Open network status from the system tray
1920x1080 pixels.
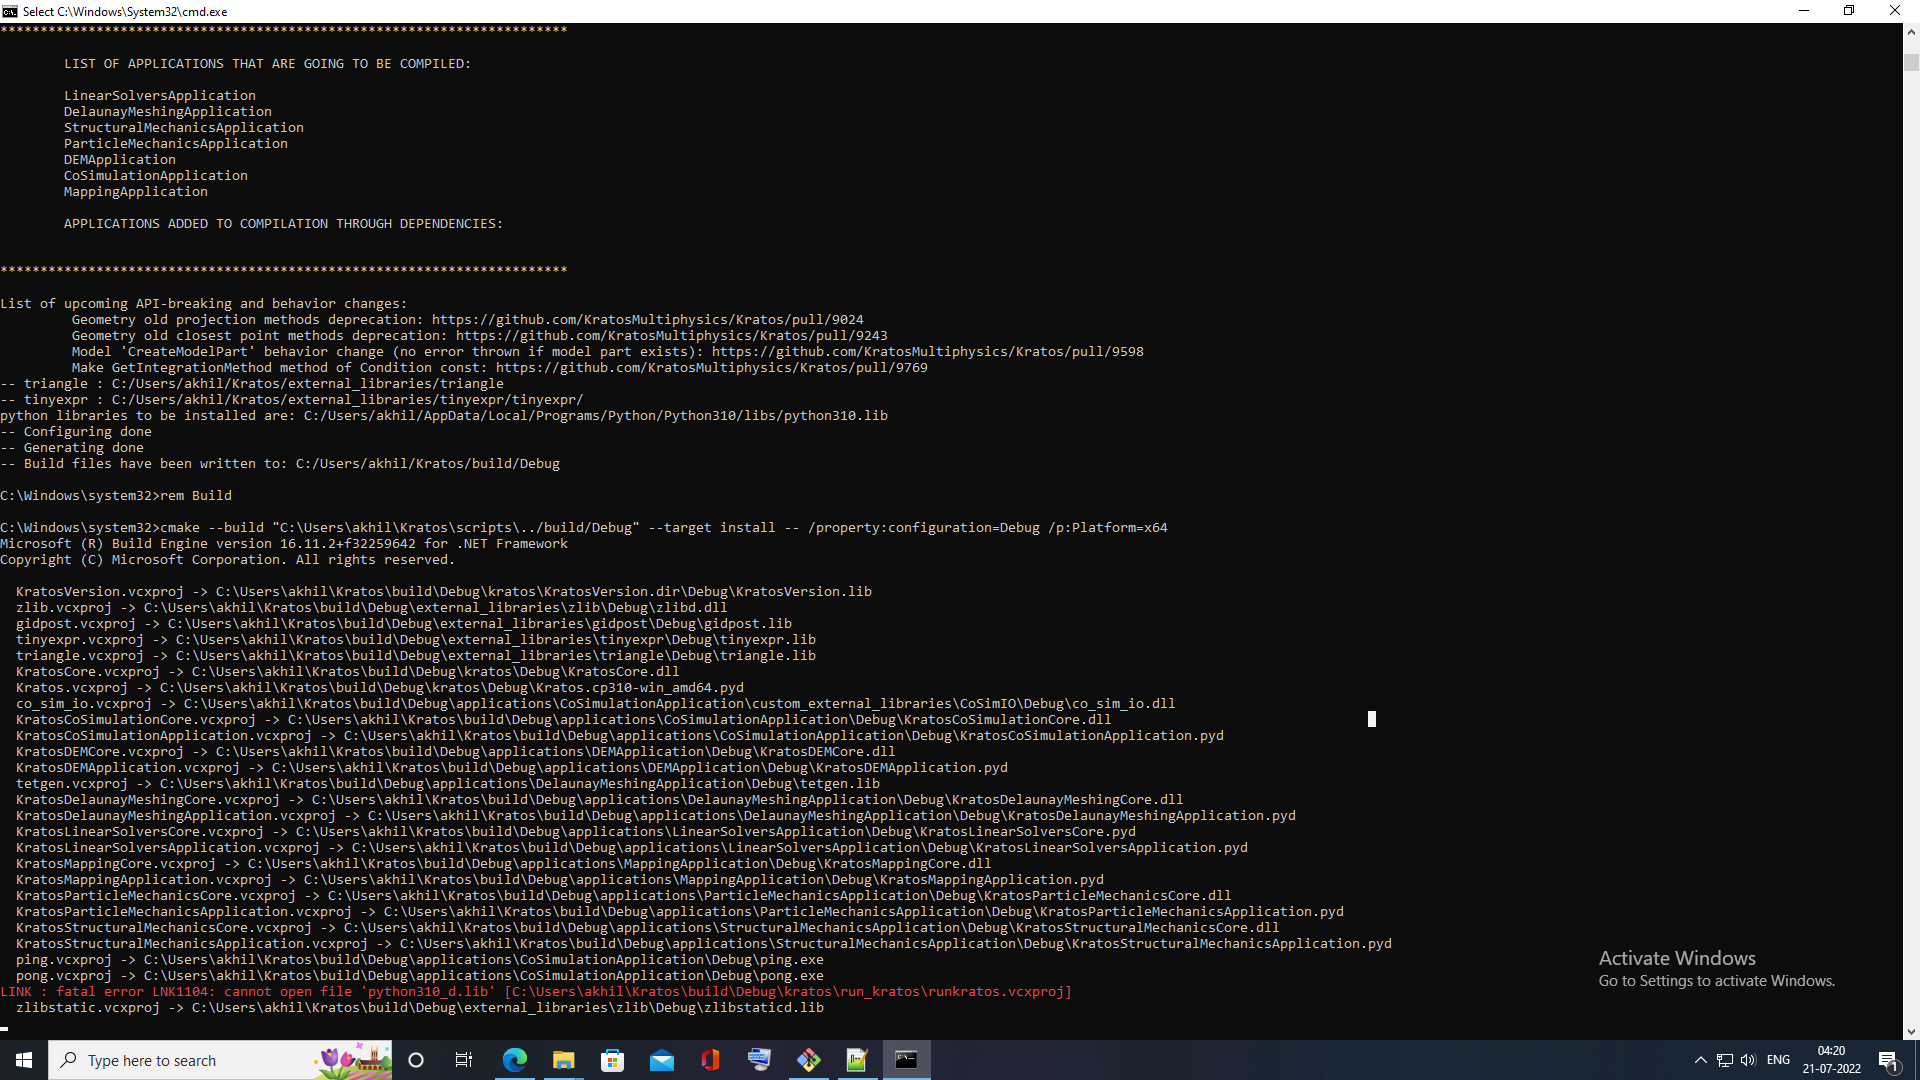[x=1723, y=1060]
